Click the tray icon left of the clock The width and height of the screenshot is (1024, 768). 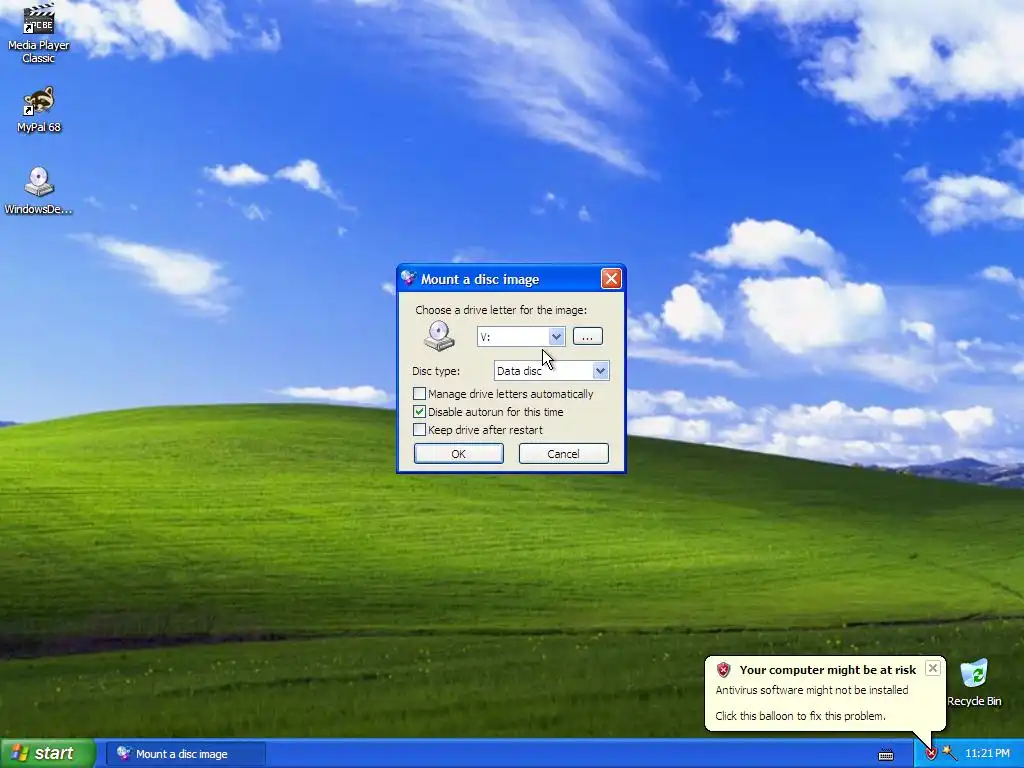tap(950, 754)
